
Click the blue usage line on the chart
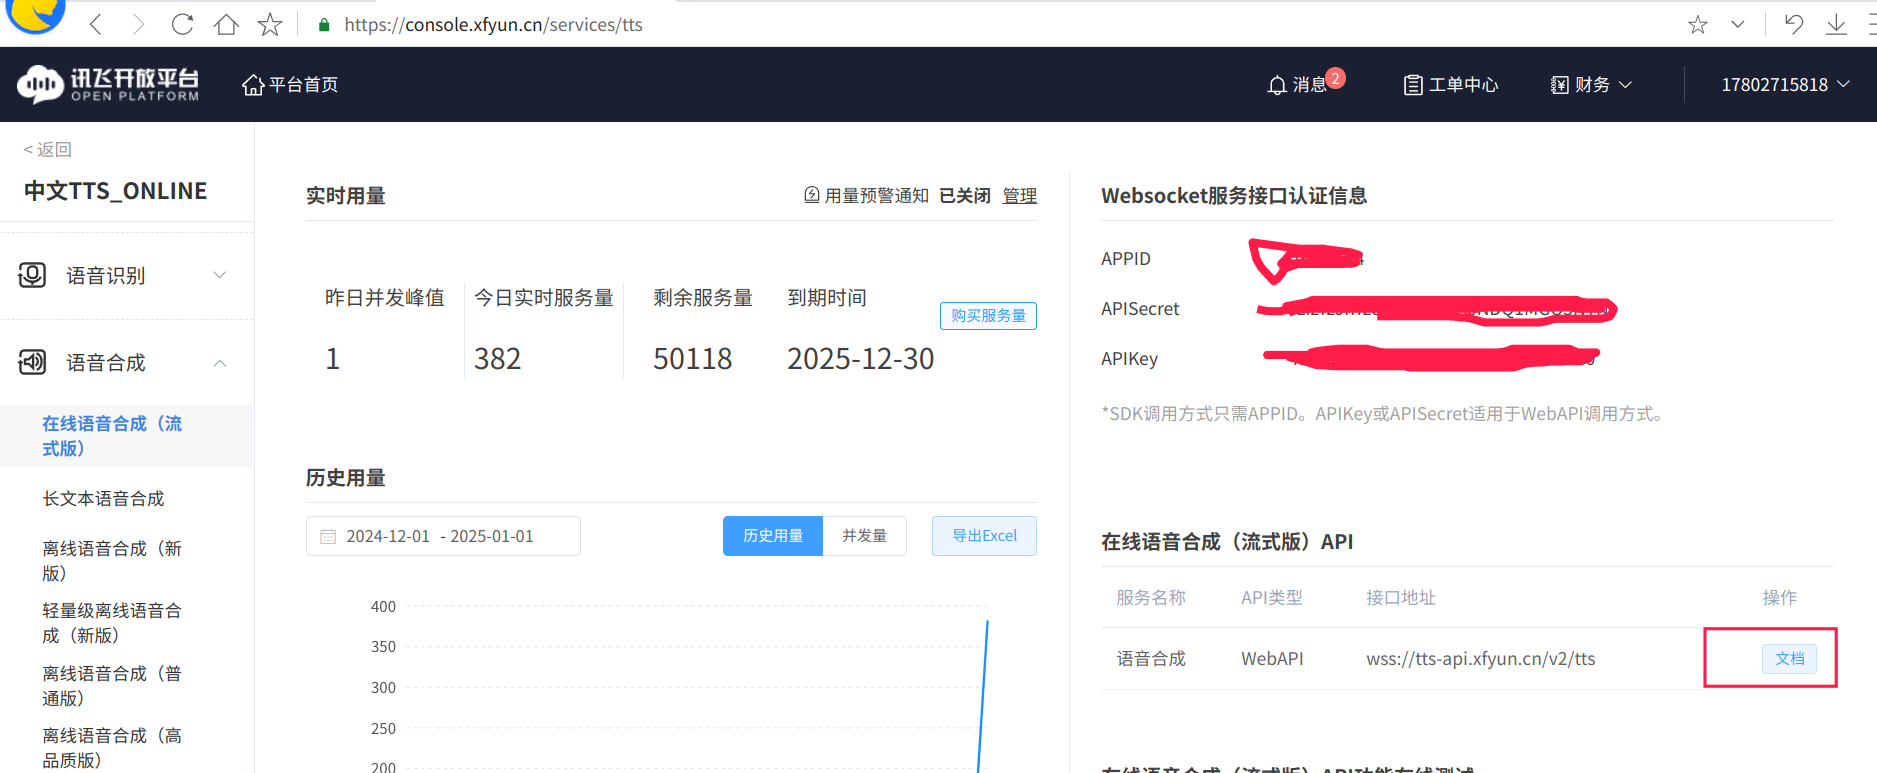pyautogui.click(x=983, y=695)
